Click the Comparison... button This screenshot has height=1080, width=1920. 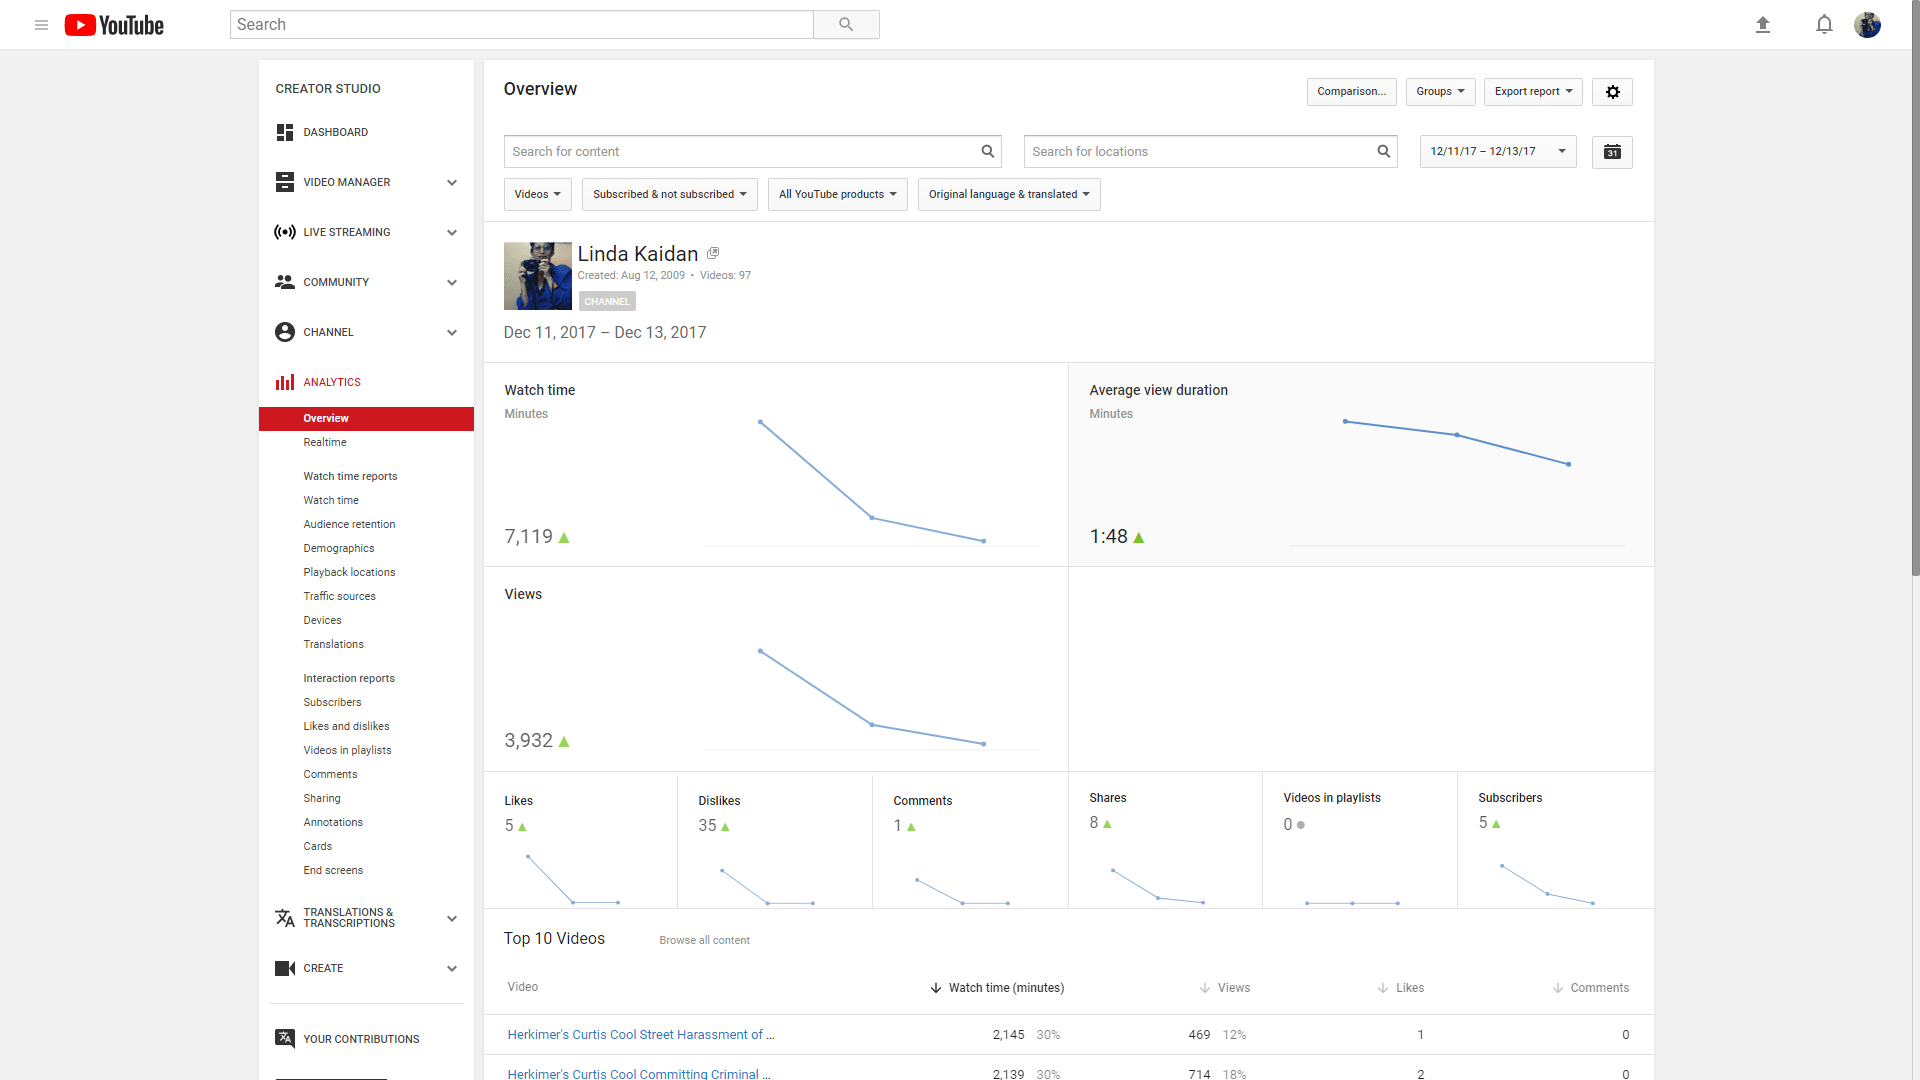pos(1352,92)
